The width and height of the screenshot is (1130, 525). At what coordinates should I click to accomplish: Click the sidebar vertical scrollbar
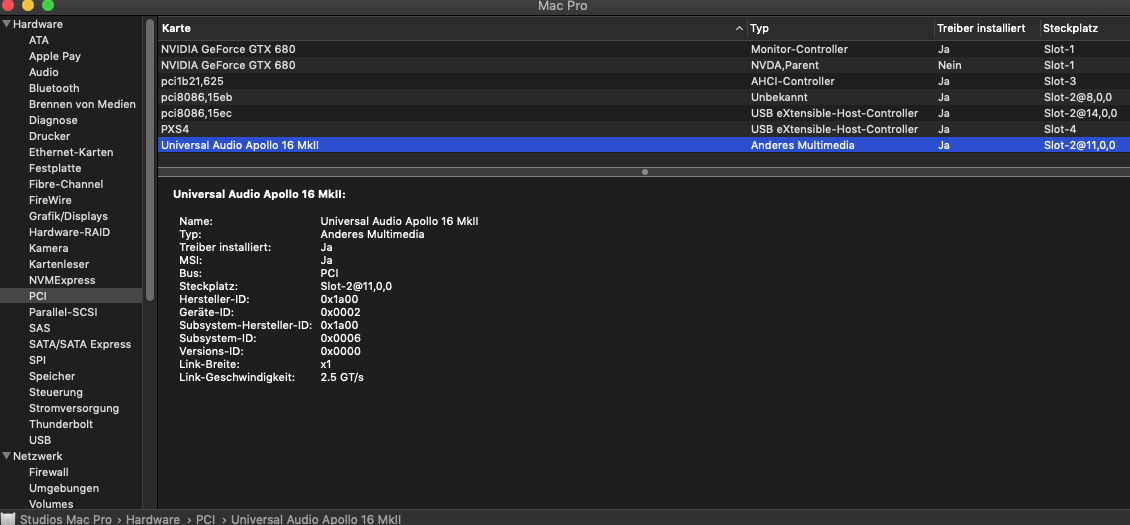[x=149, y=160]
